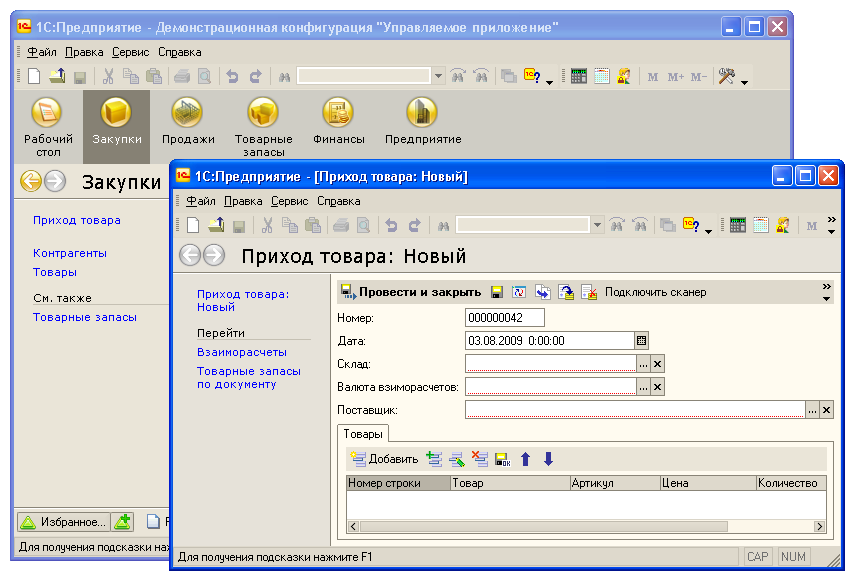Move the row down with blue down arrow
Screen dimensions: 855x581
(x=549, y=459)
